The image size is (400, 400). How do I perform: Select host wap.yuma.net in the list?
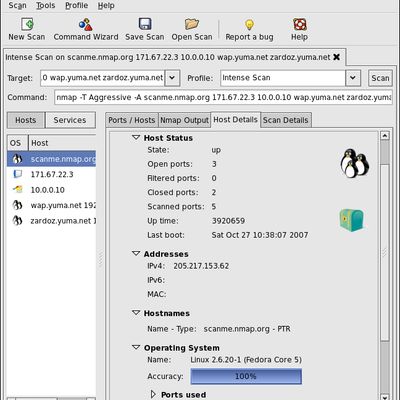(x=52, y=205)
